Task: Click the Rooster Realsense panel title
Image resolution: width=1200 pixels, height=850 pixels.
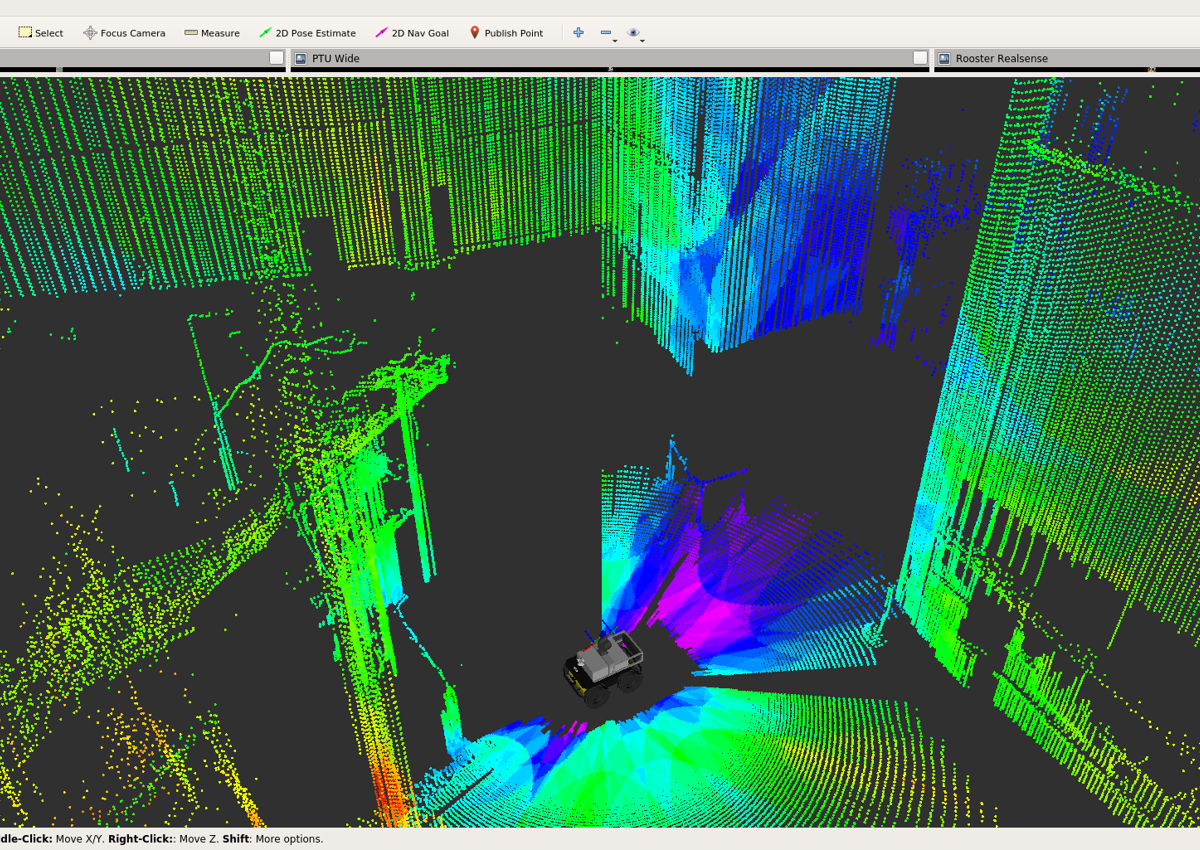Action: tap(1002, 59)
